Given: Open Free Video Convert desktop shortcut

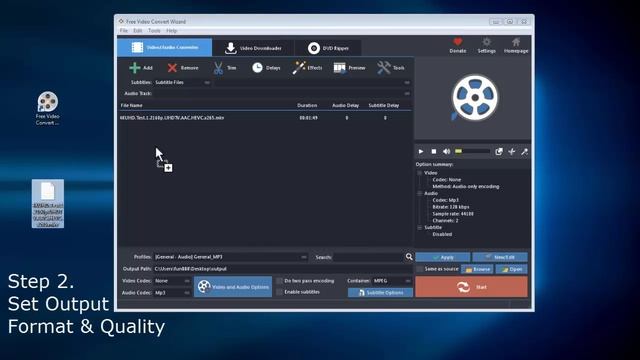Looking at the screenshot, I should point(47,108).
